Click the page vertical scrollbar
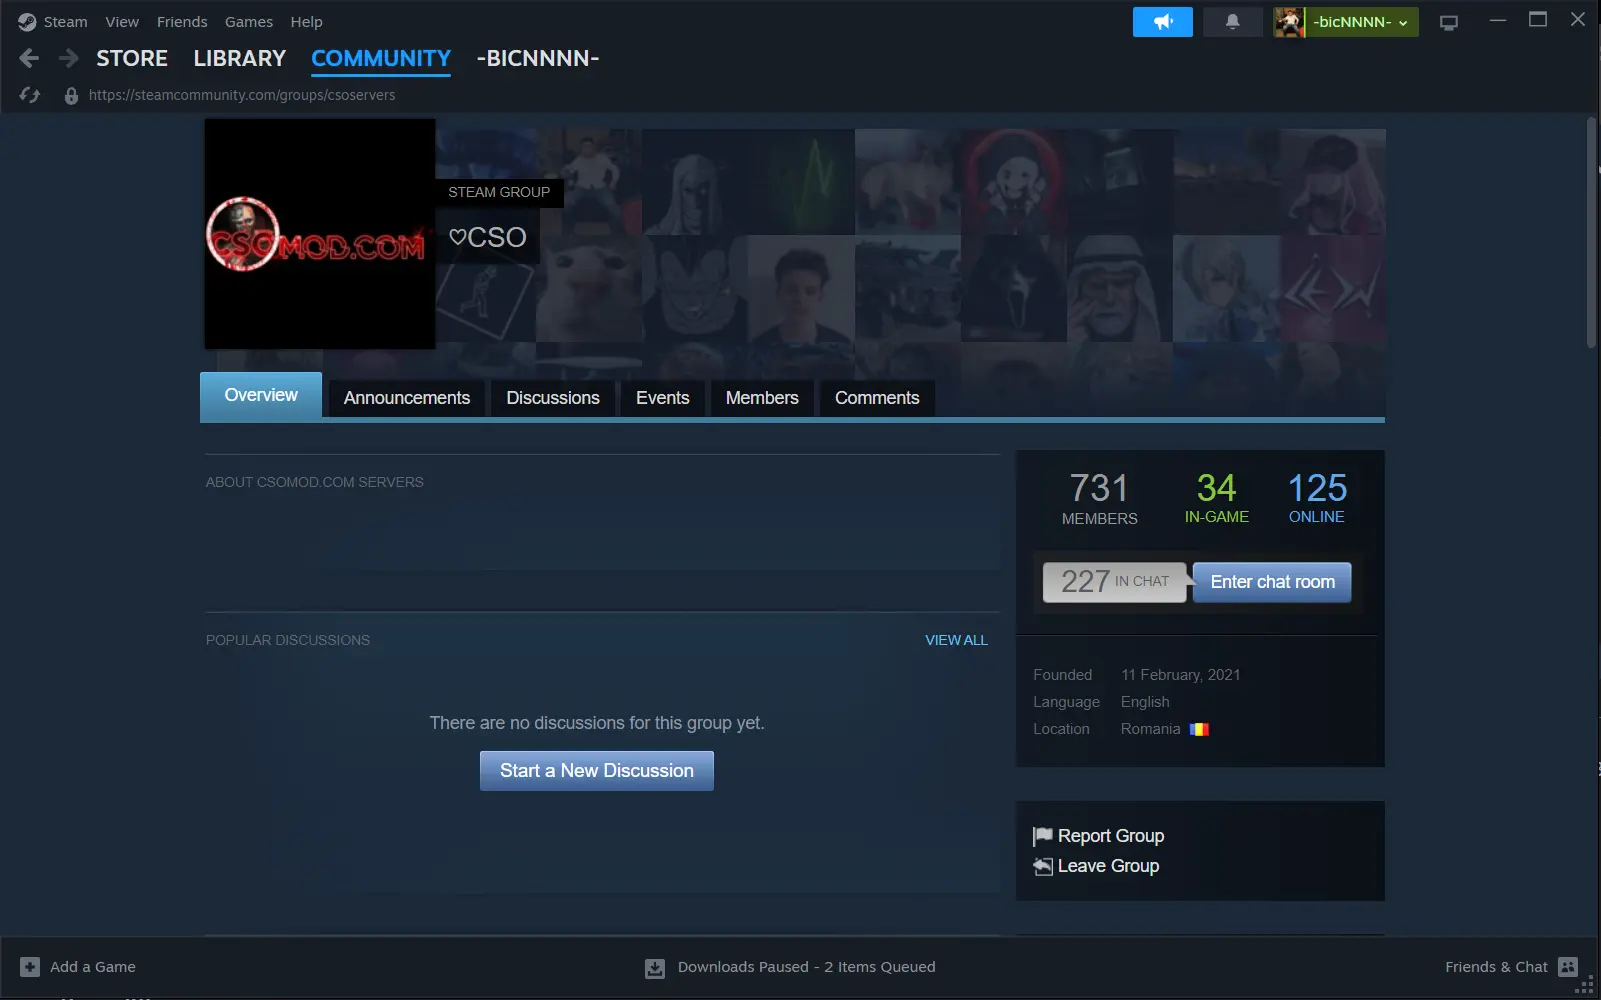 coord(1592,233)
